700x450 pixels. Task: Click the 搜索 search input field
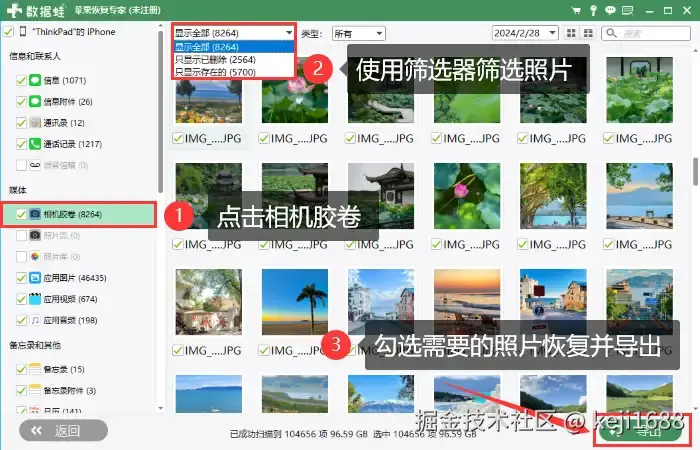646,33
